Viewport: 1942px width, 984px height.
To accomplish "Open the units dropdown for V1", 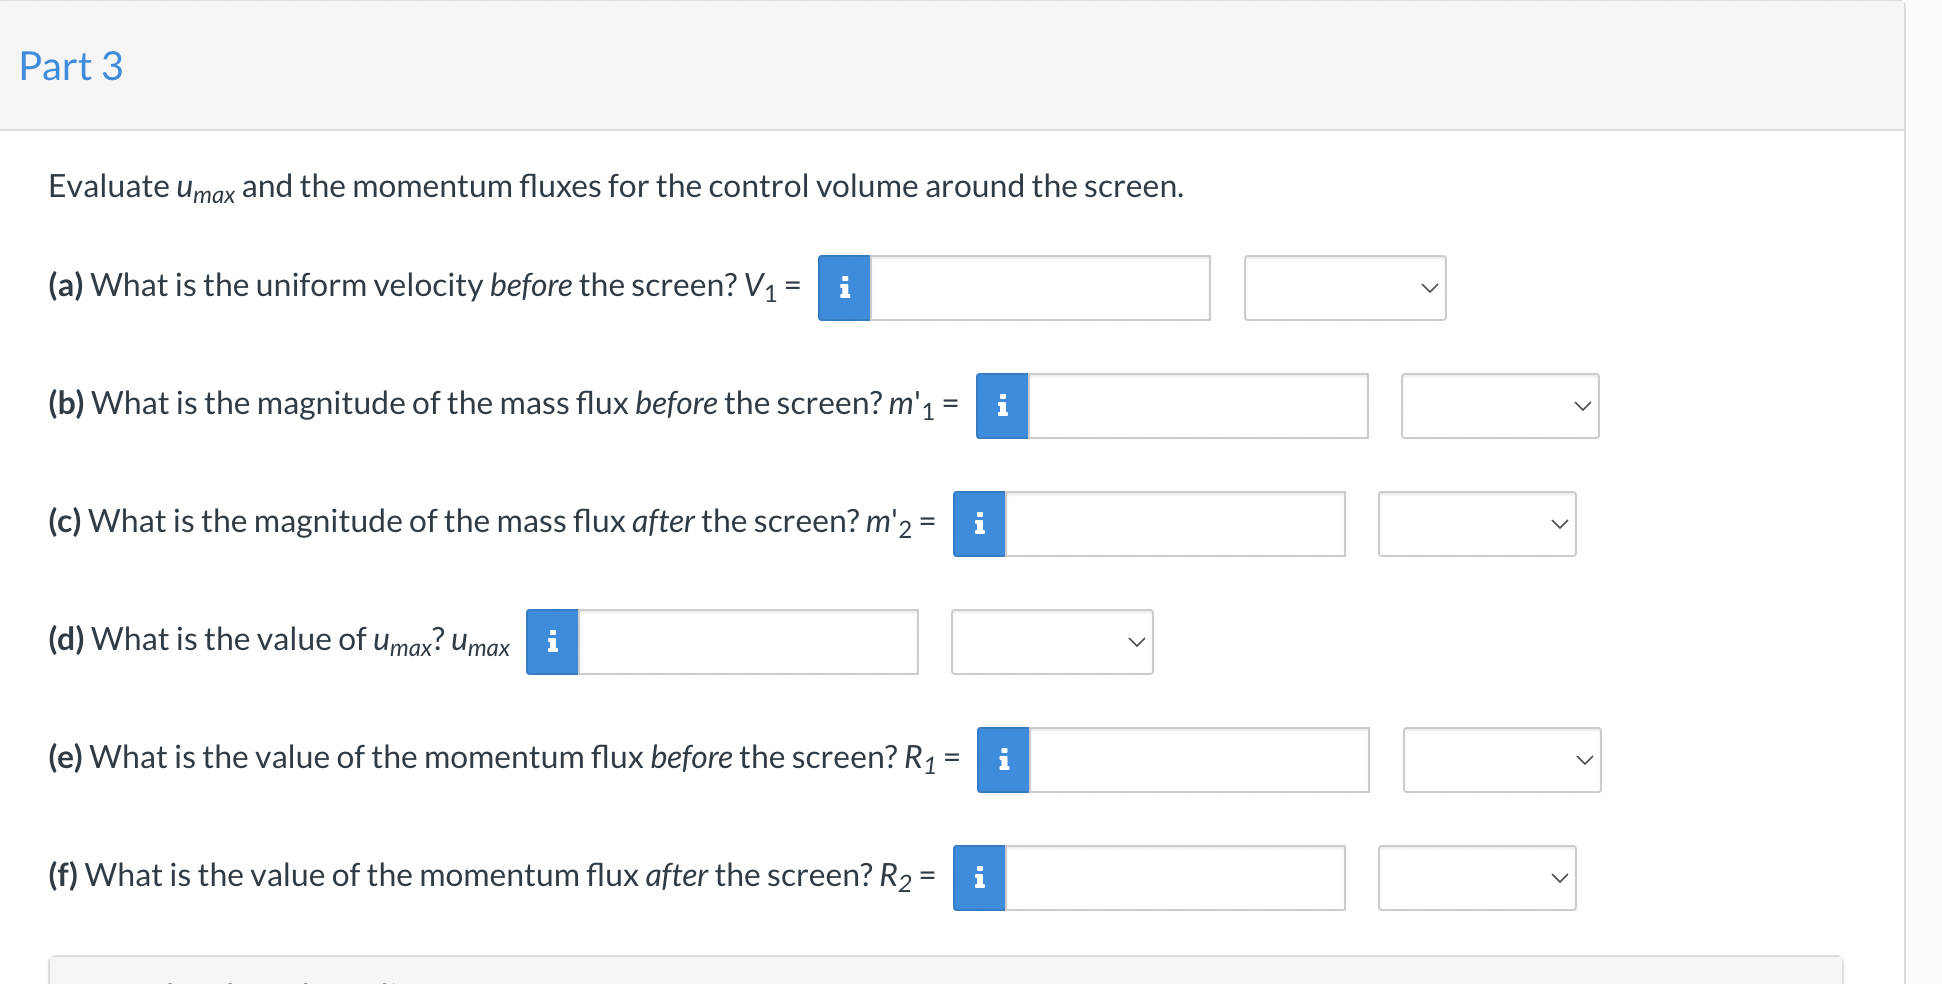I will (1344, 288).
